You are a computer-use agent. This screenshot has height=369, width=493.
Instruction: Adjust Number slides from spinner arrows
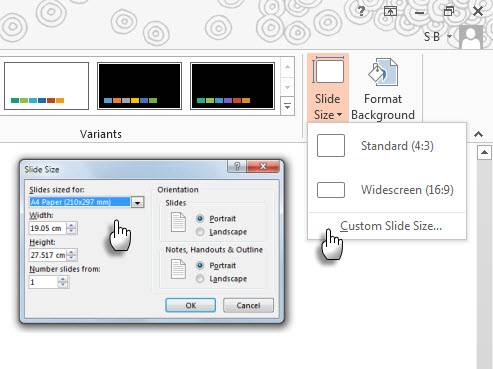pyautogui.click(x=63, y=282)
